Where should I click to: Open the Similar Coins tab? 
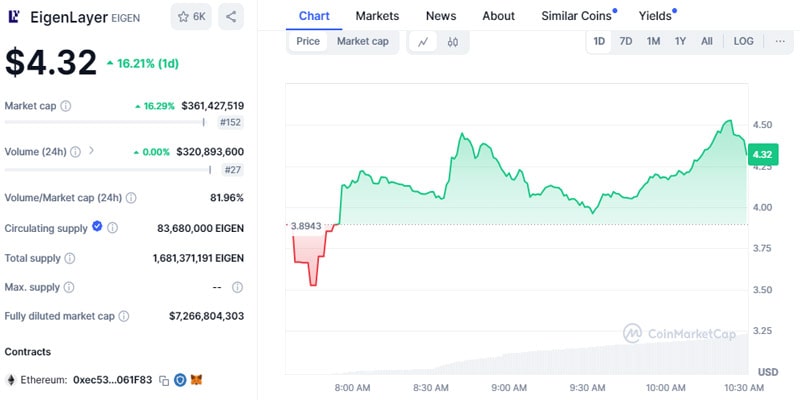pos(579,16)
